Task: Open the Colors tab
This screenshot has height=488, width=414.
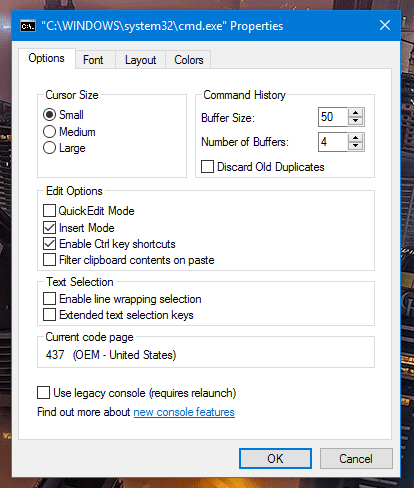Action: pos(189,60)
